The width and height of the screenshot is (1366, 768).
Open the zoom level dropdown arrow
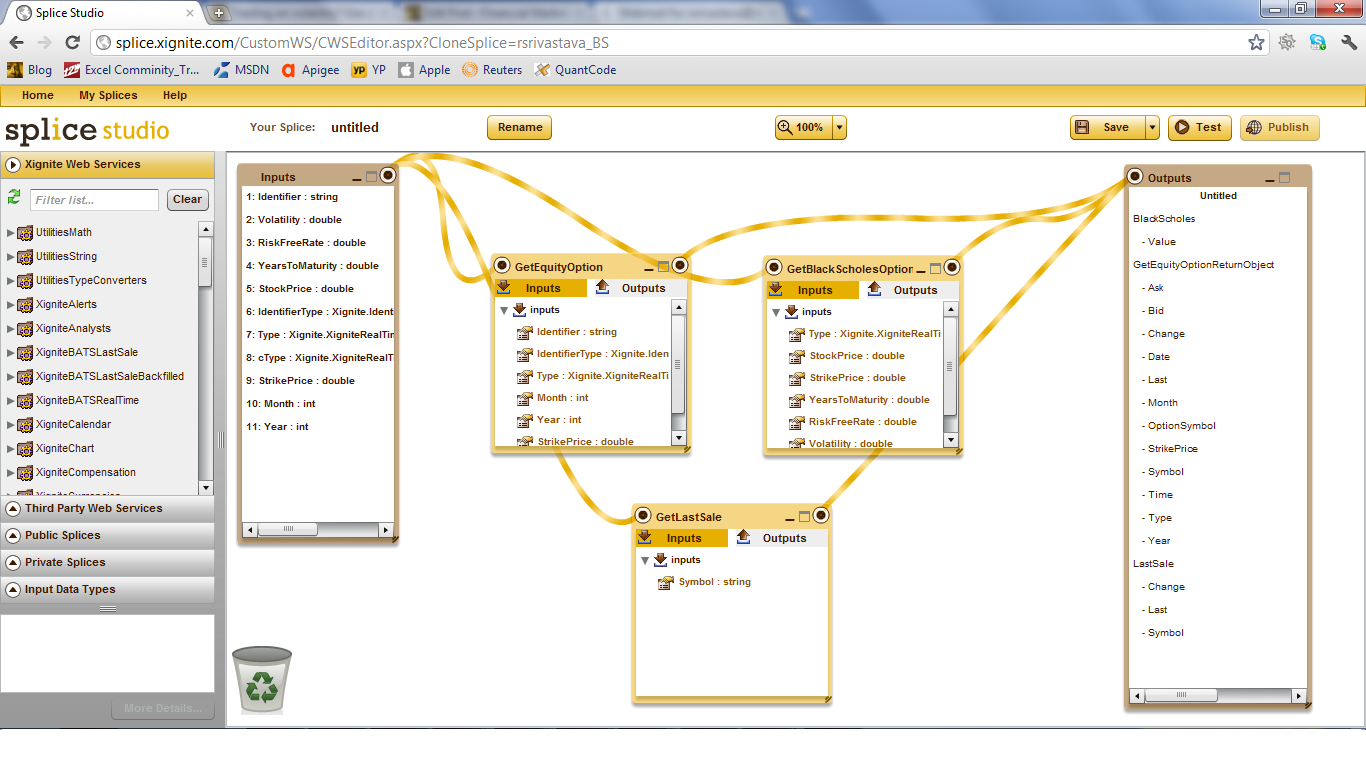click(839, 128)
